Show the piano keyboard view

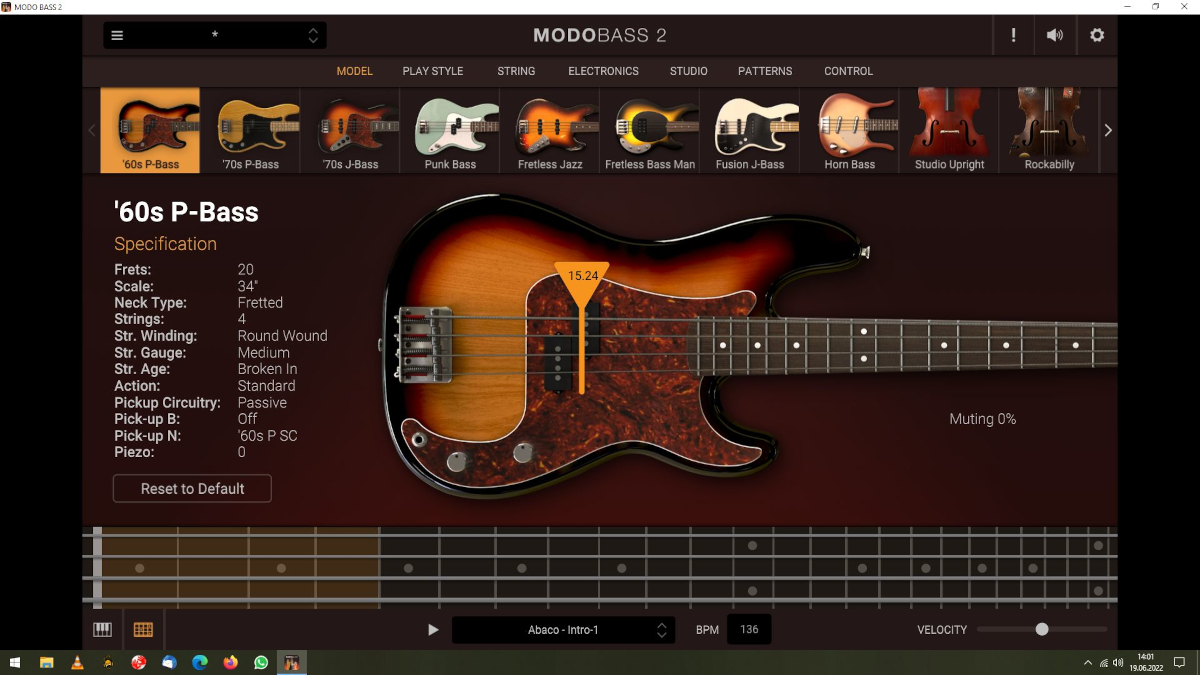point(103,630)
